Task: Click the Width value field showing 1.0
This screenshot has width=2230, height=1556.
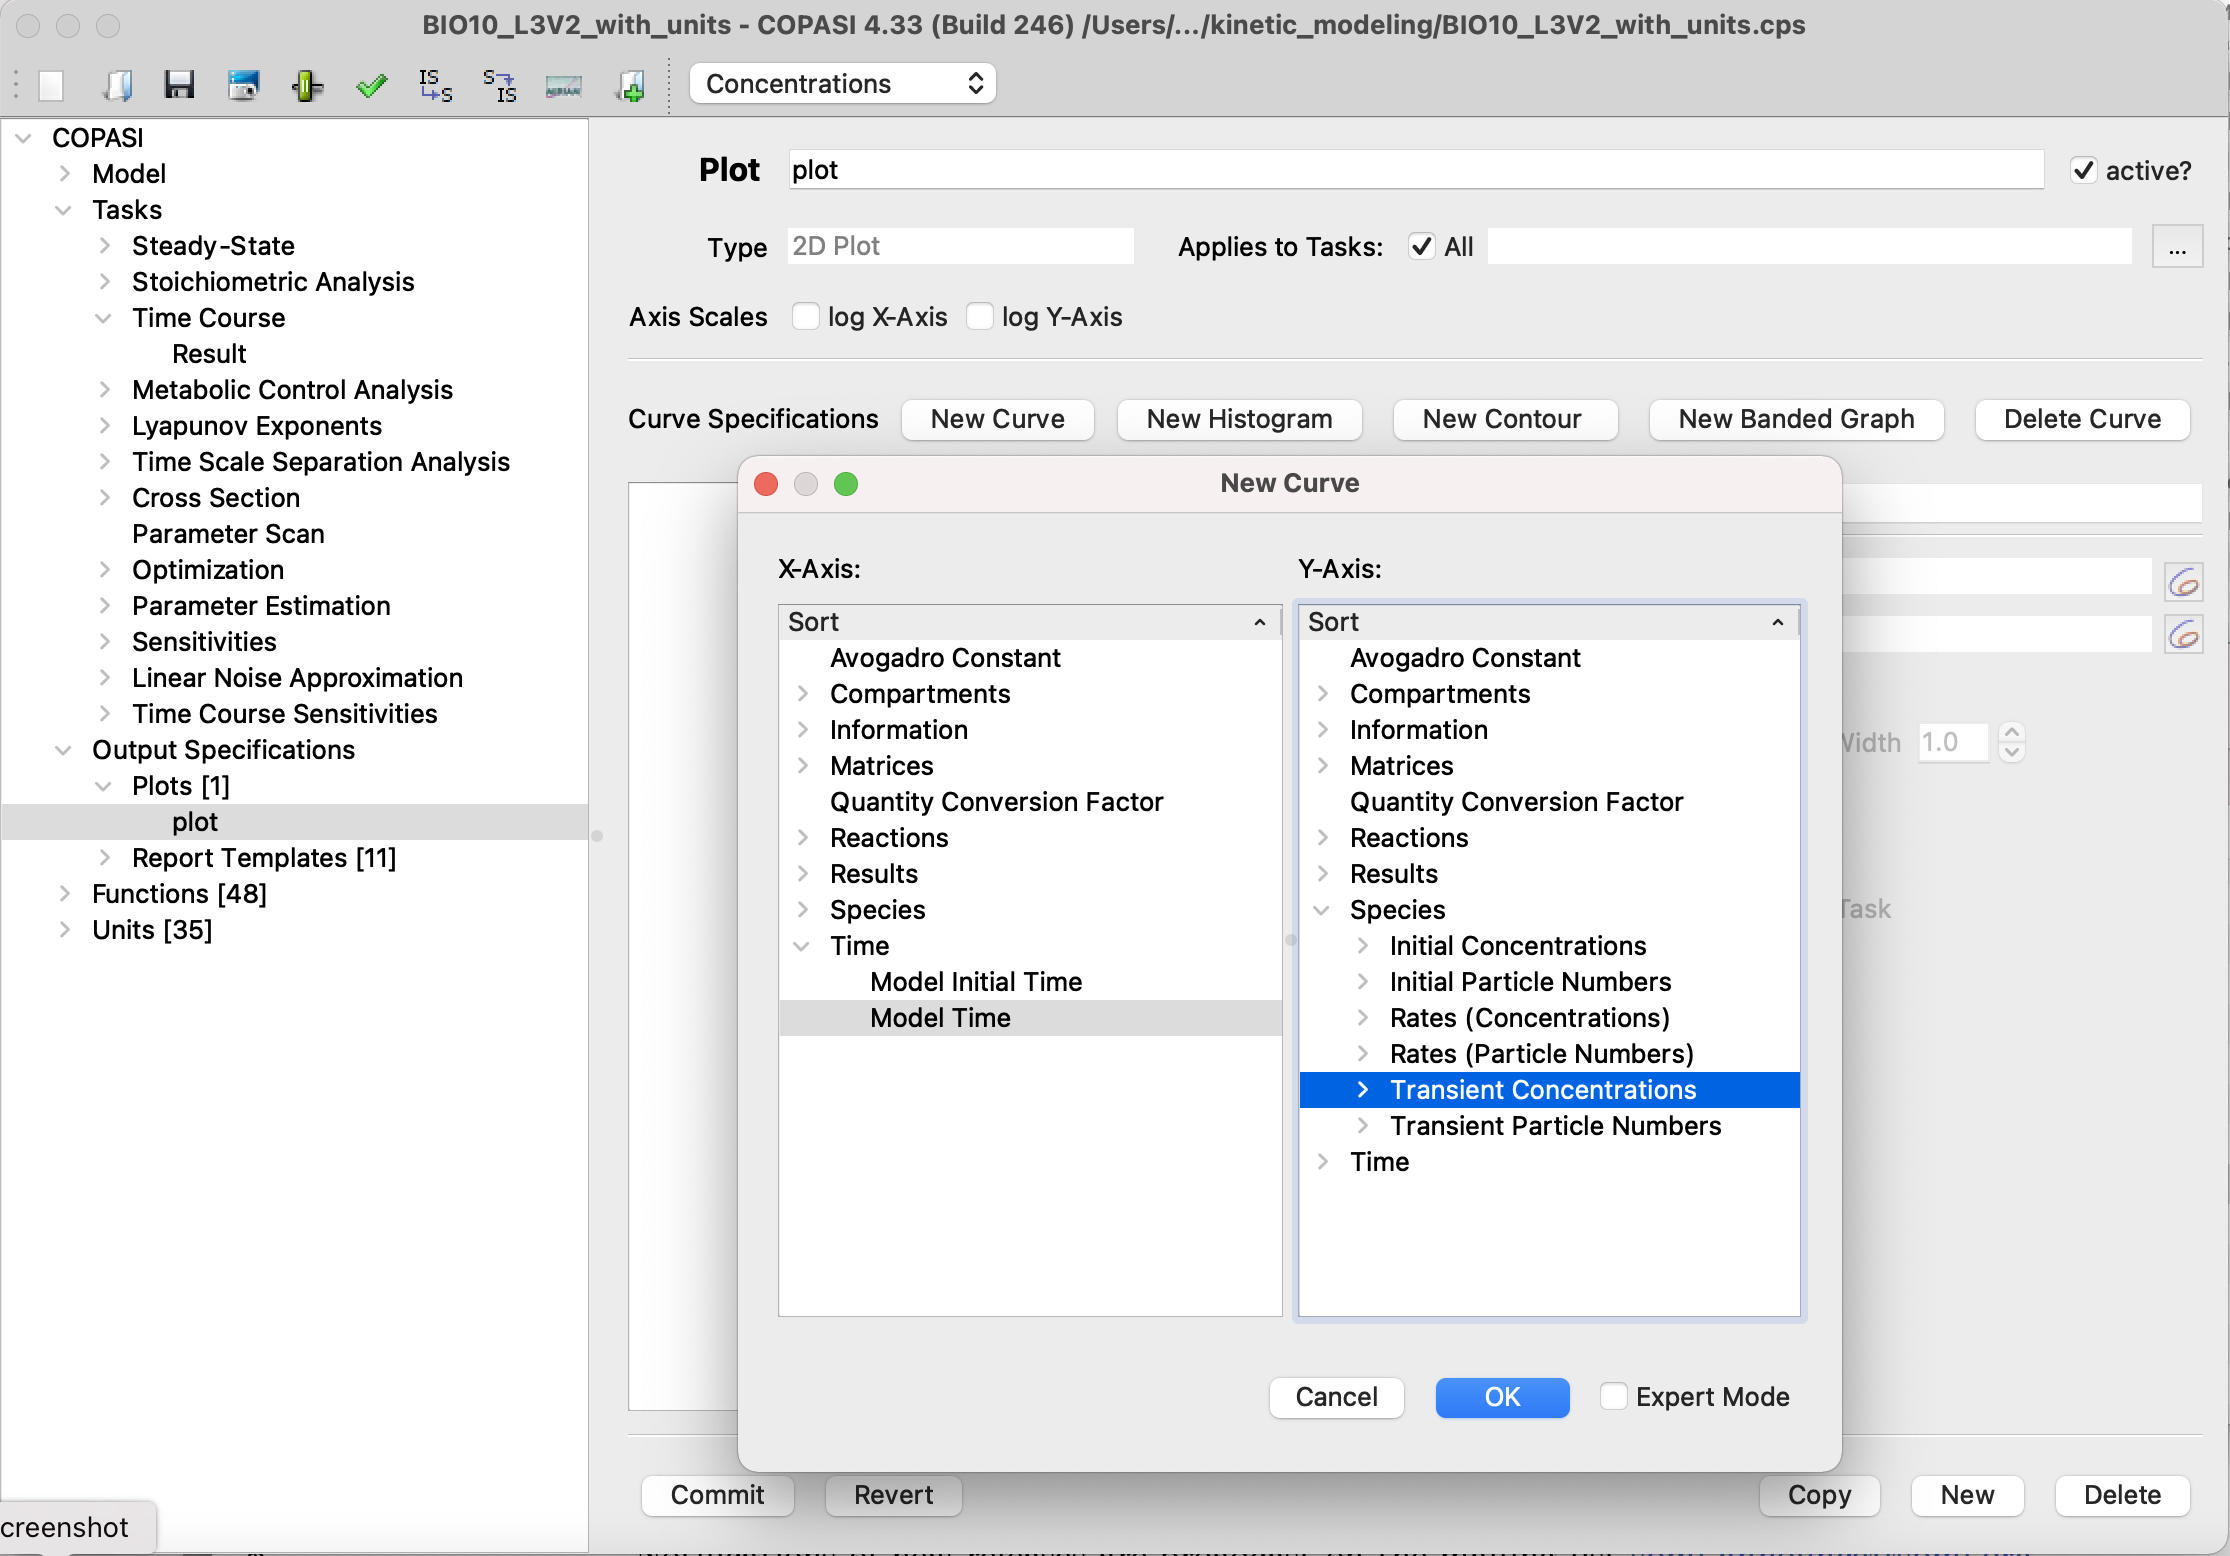Action: (1953, 742)
